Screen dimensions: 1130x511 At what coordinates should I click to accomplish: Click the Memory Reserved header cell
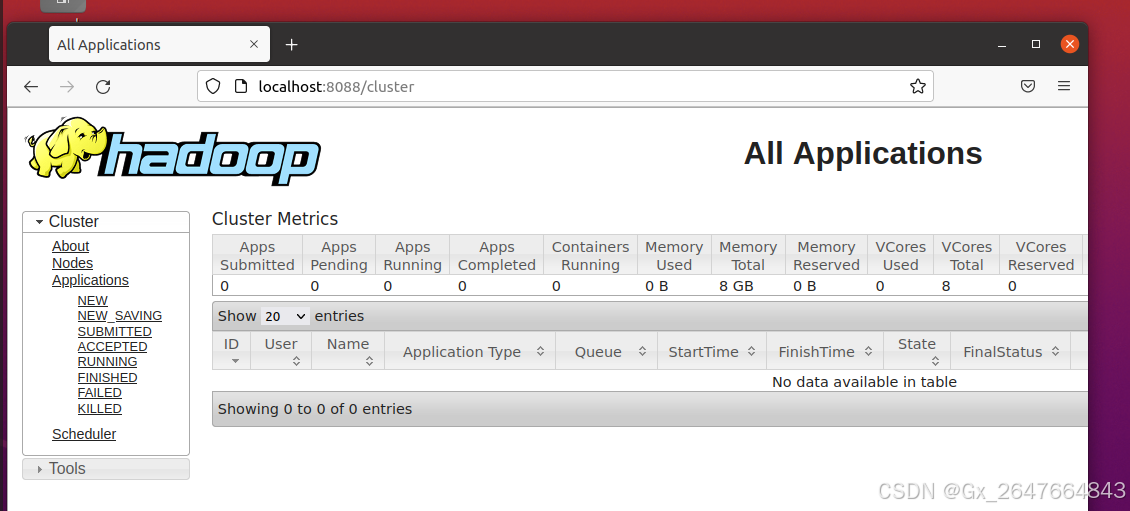pos(826,256)
